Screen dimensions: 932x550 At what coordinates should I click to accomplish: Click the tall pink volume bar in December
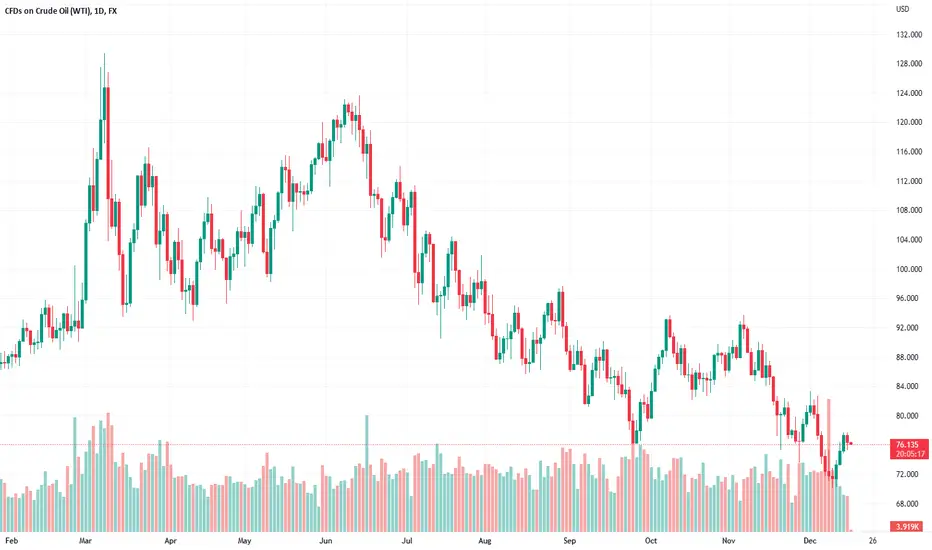(x=829, y=465)
